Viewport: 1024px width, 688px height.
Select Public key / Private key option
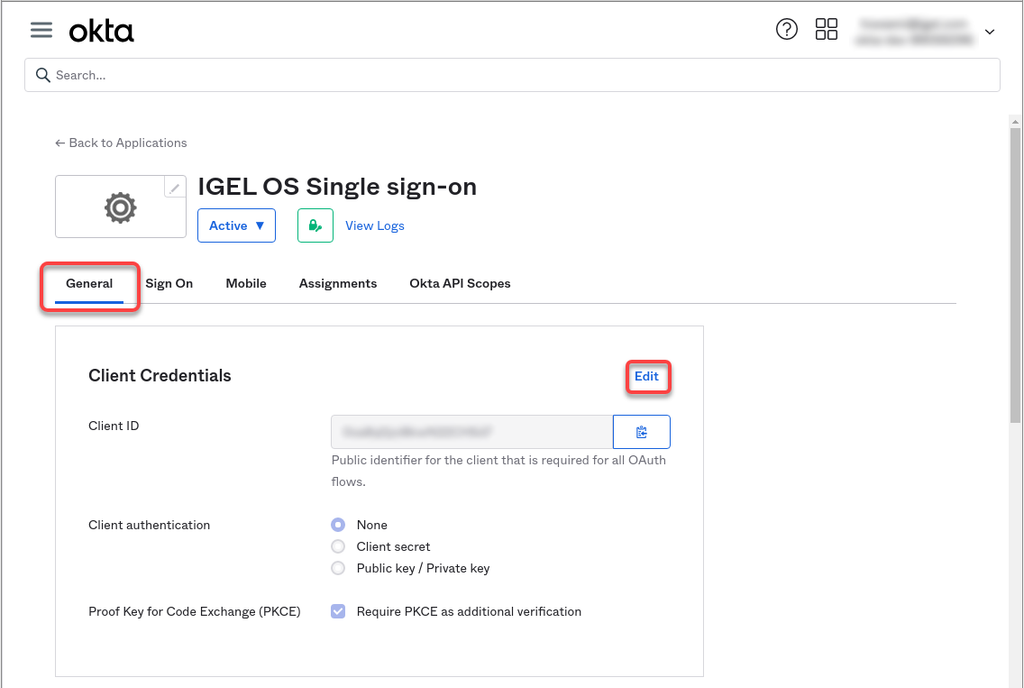tap(338, 568)
